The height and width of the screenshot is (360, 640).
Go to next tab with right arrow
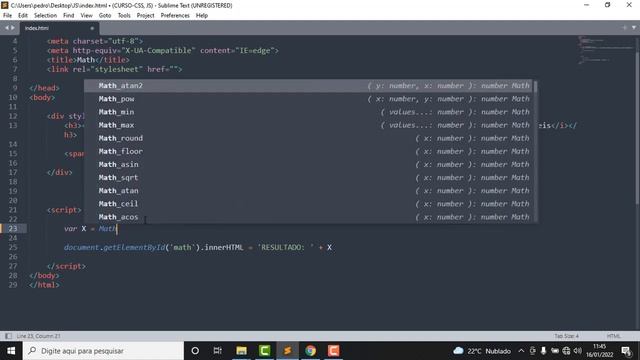13,28
